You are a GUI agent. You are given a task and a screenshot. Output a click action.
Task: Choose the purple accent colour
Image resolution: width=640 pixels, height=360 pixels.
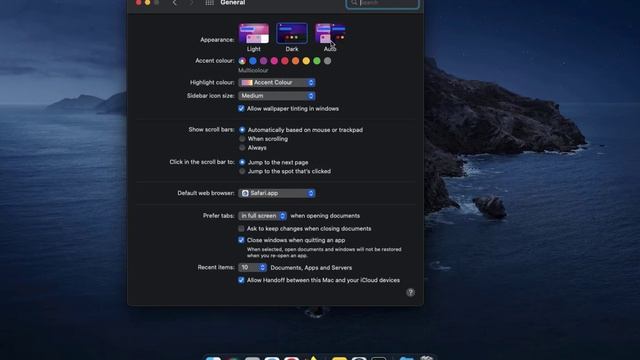(264, 61)
